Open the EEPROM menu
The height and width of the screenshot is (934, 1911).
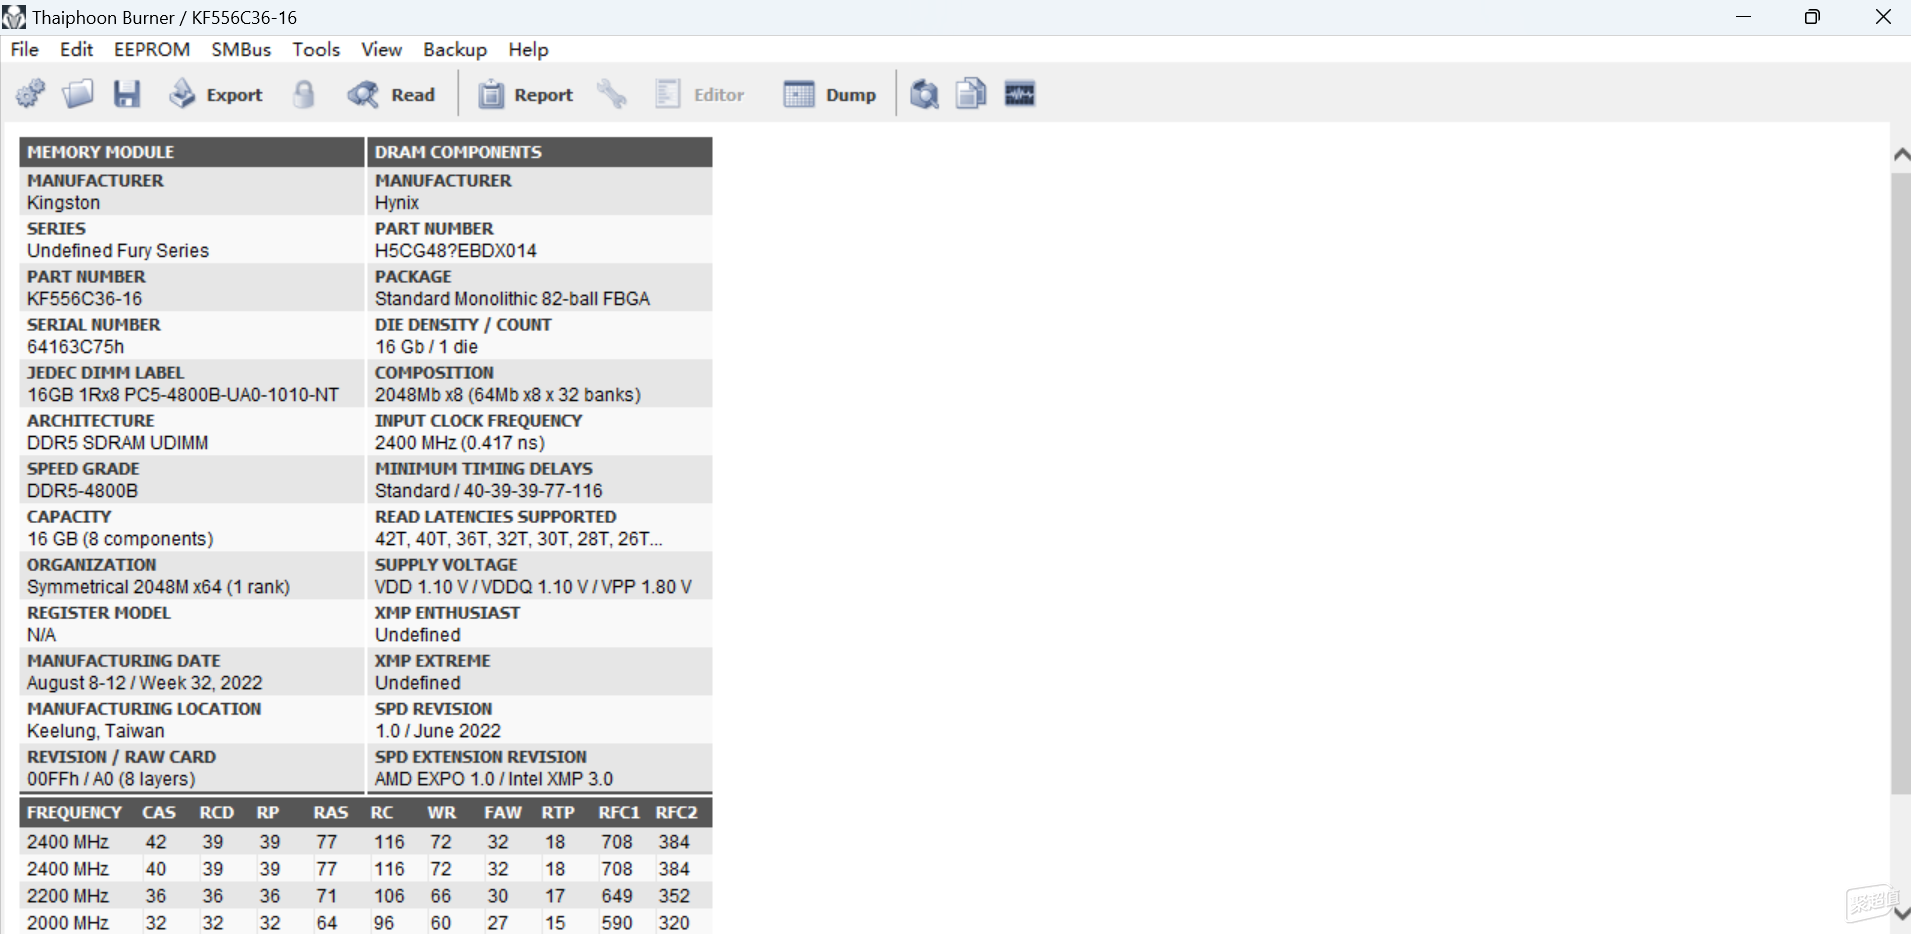(152, 49)
